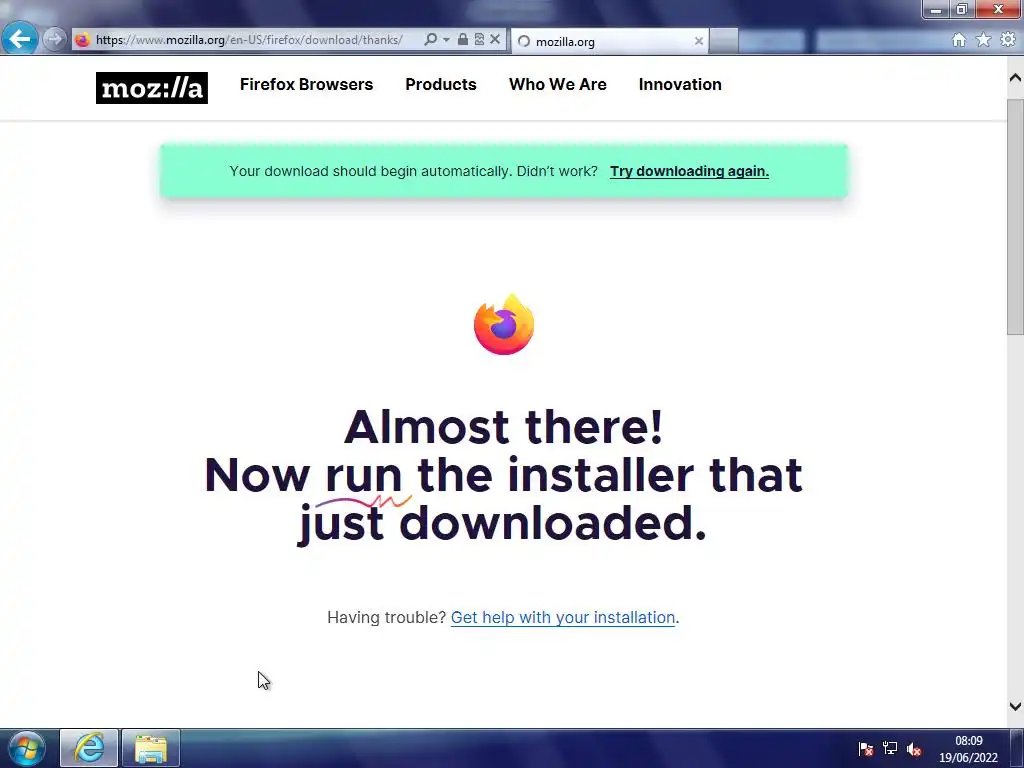1024x768 pixels.
Task: Open the Tools gear menu
Action: [1008, 40]
